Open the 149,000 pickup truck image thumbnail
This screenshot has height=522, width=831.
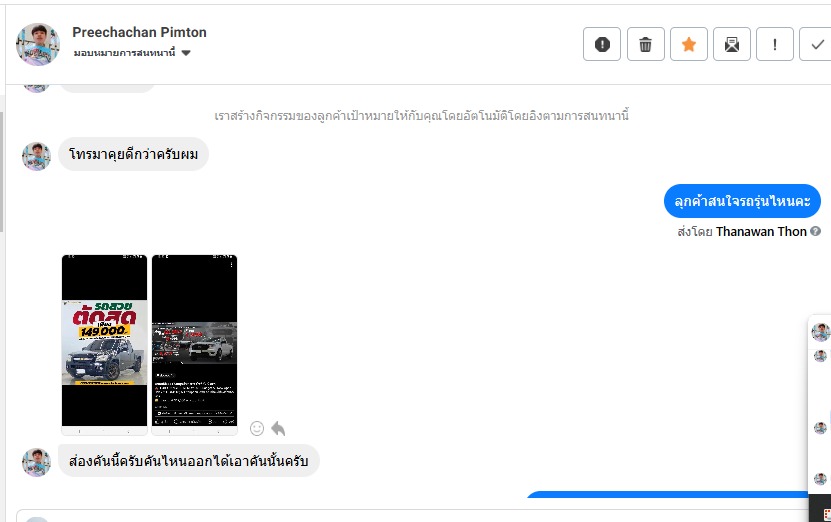point(104,344)
